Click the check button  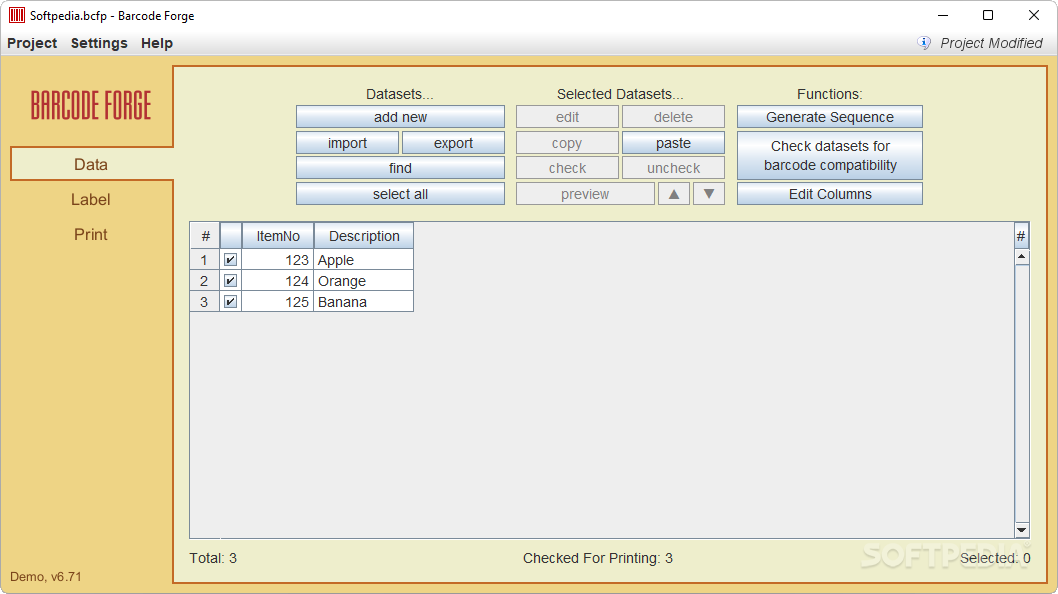(x=567, y=168)
